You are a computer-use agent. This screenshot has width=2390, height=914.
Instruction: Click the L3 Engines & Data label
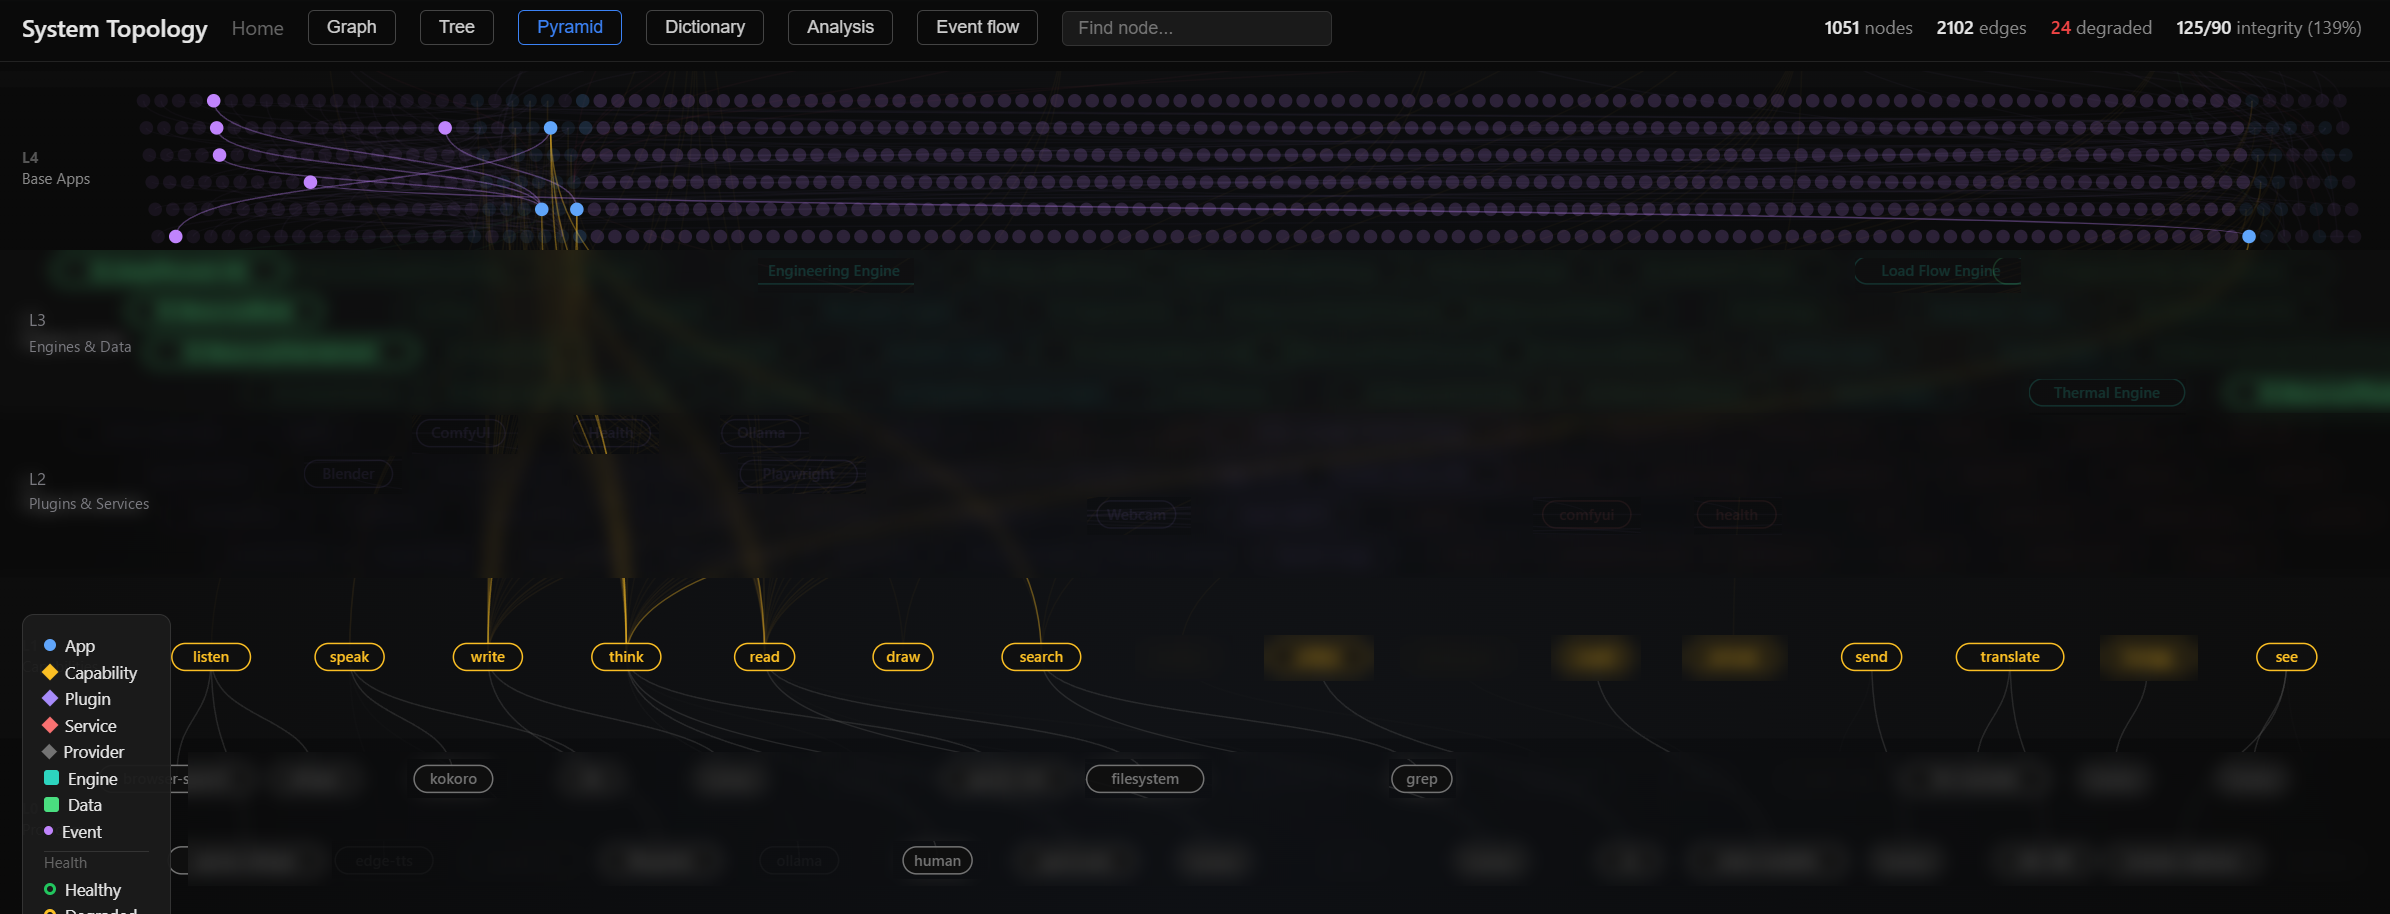tap(80, 333)
